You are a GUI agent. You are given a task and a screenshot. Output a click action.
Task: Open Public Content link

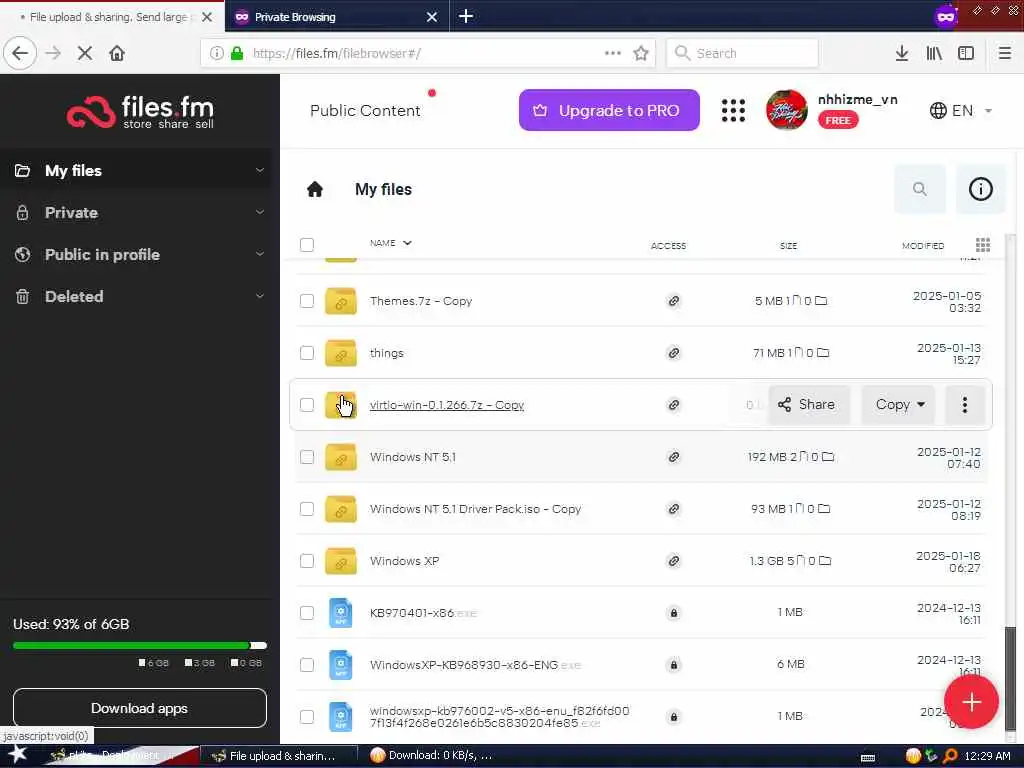pos(365,110)
